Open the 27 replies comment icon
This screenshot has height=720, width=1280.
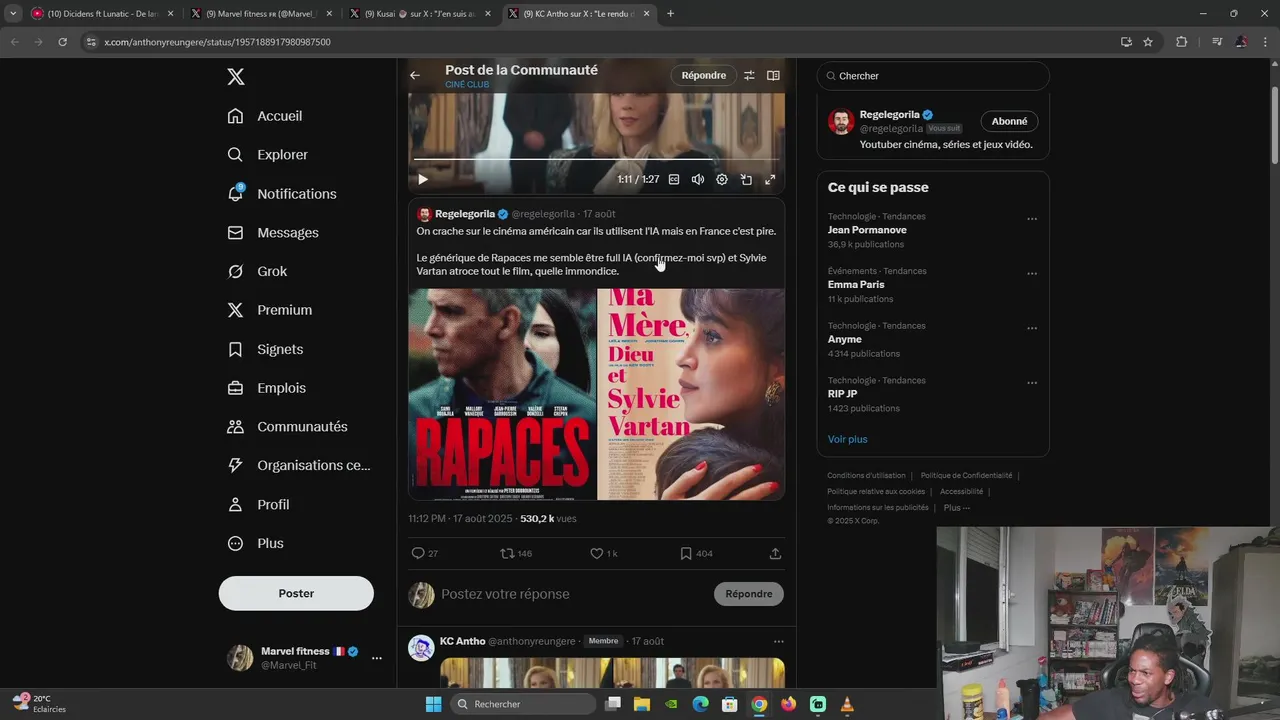(424, 553)
